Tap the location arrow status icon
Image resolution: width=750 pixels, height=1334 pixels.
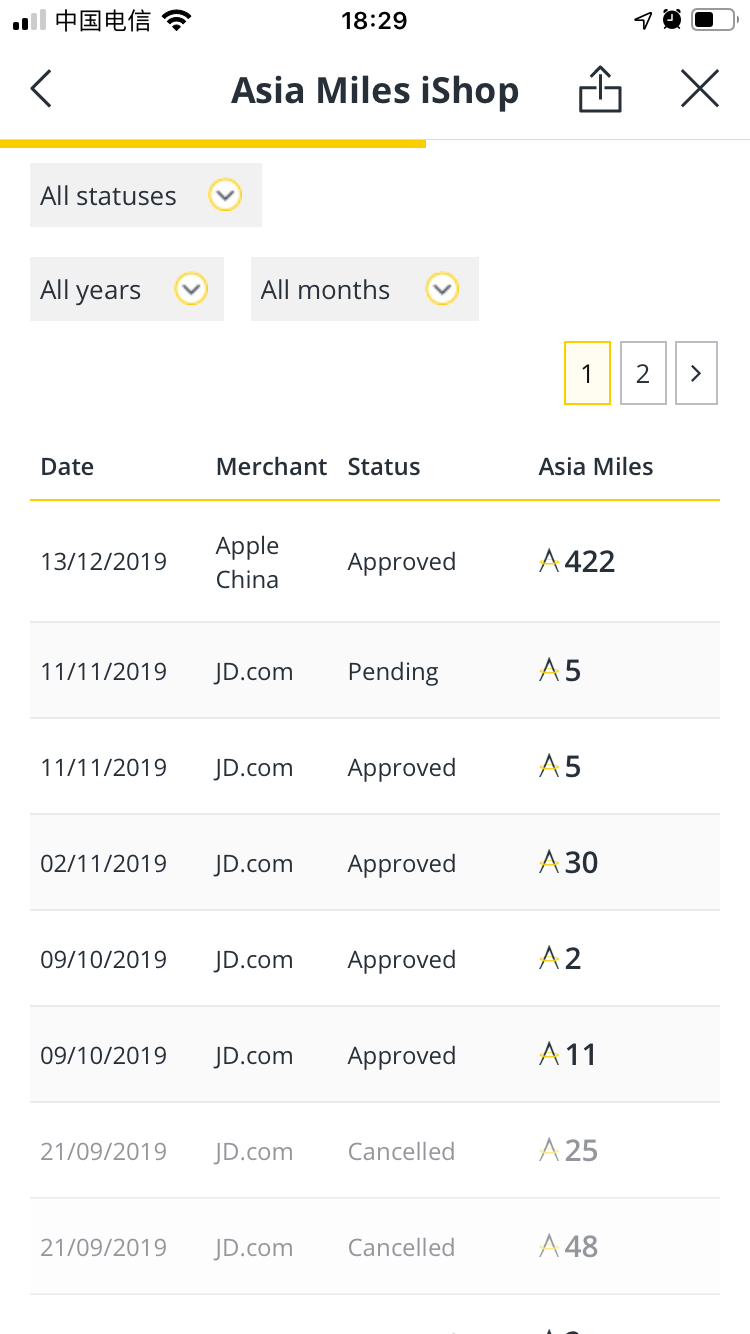644,21
